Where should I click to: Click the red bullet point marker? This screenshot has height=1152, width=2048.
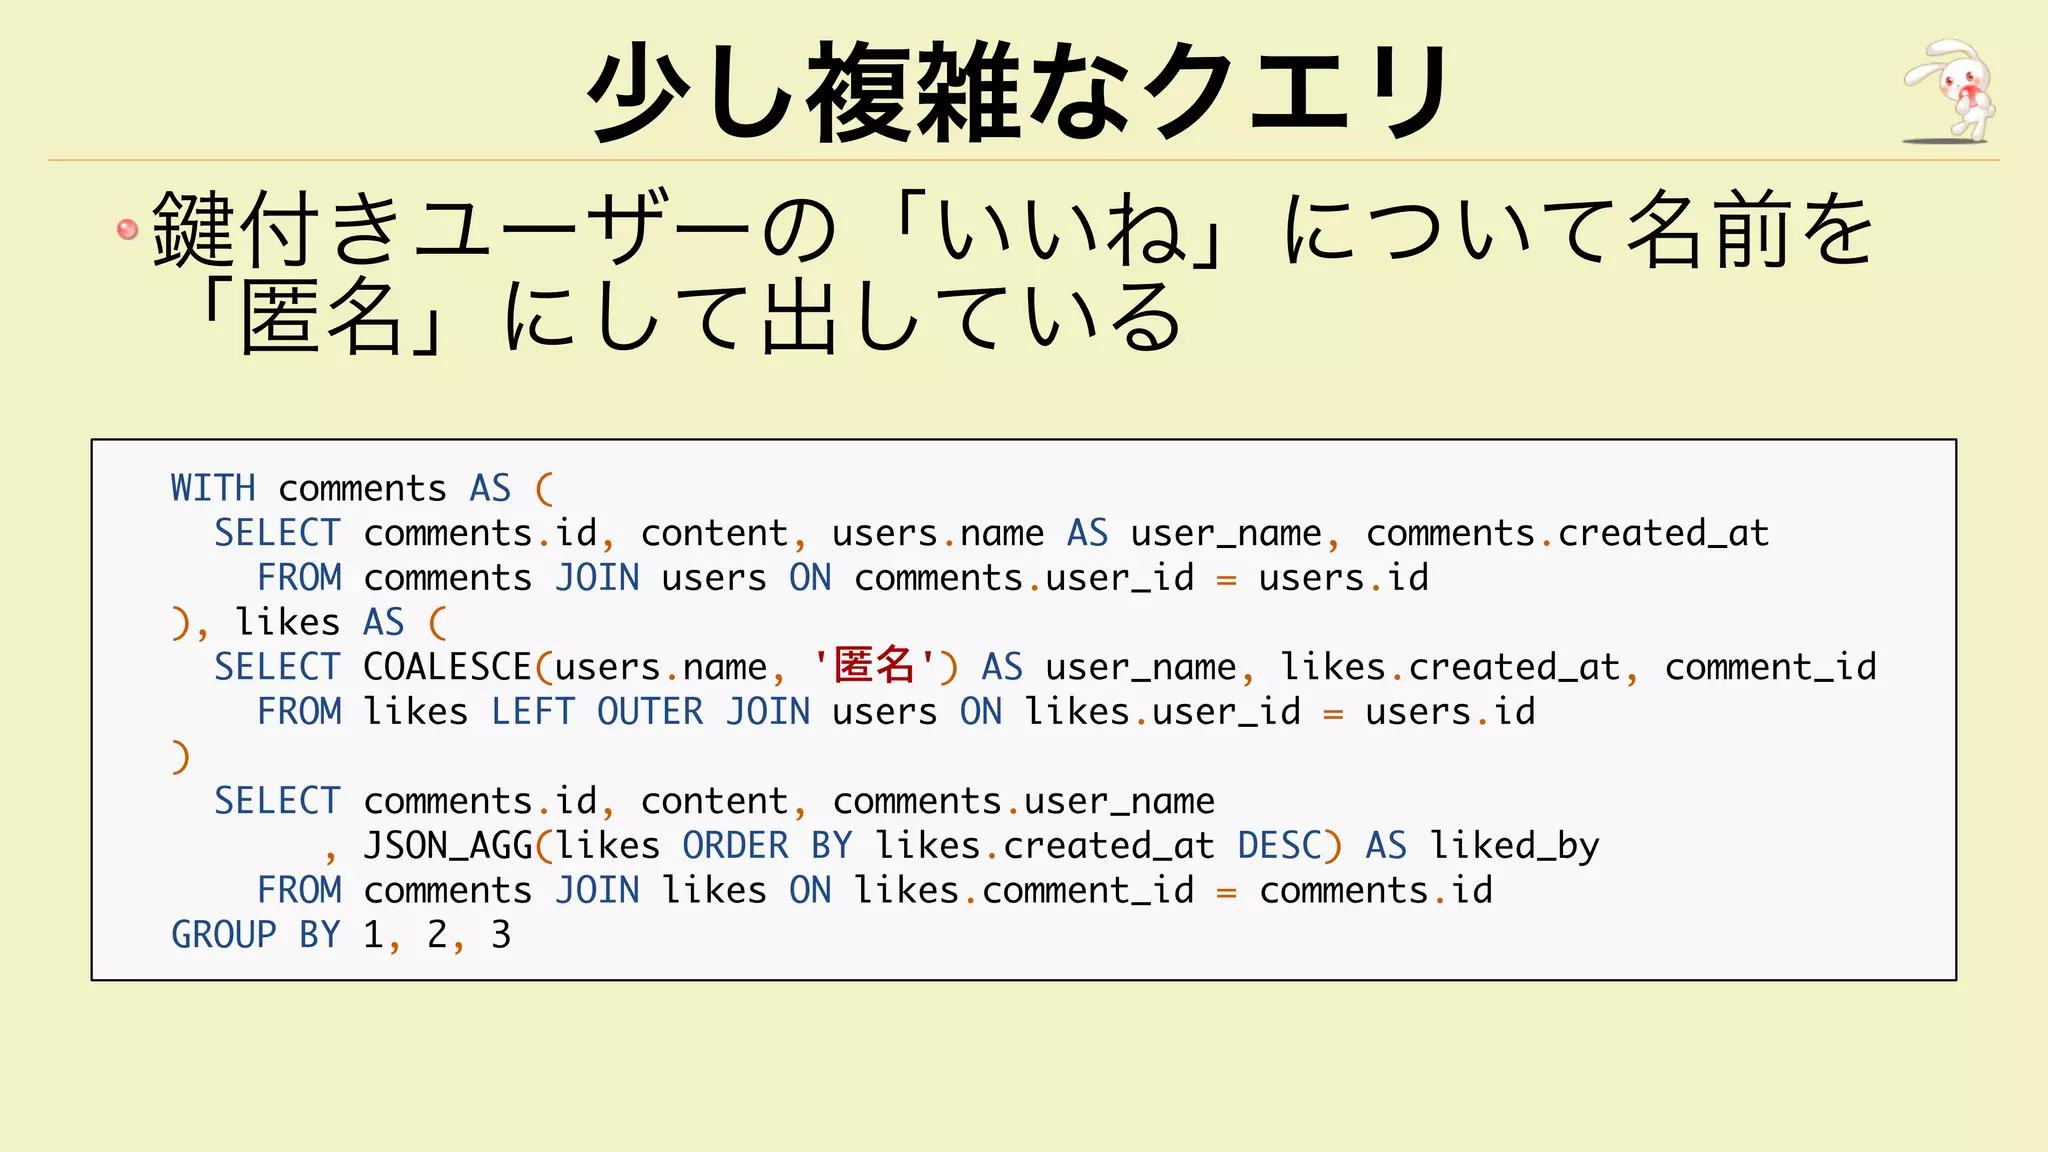pyautogui.click(x=127, y=230)
